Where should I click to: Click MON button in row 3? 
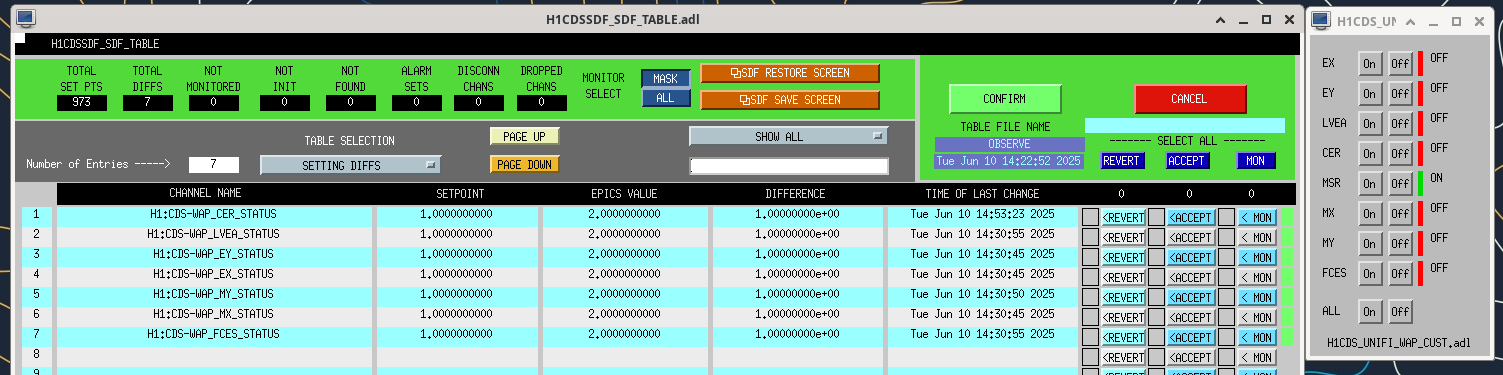tap(1257, 257)
